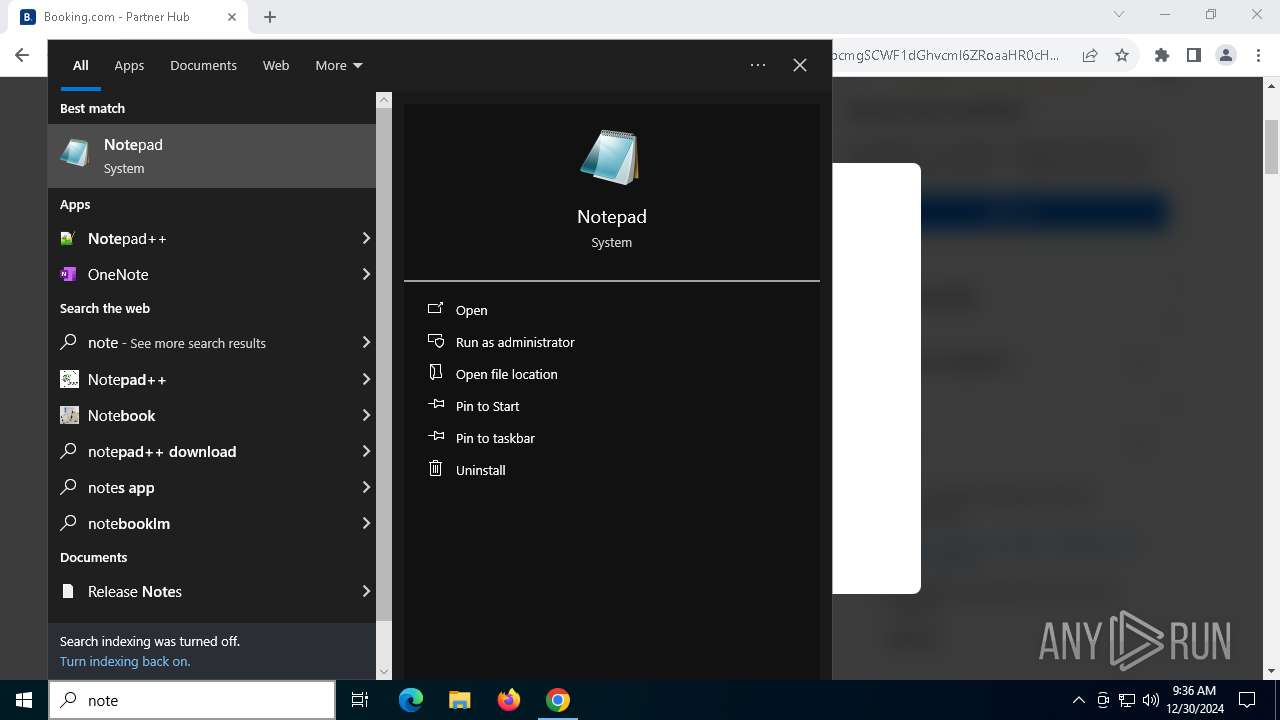This screenshot has width=1280, height=720.
Task: Expand the Notebook web result arrow
Action: pos(366,415)
